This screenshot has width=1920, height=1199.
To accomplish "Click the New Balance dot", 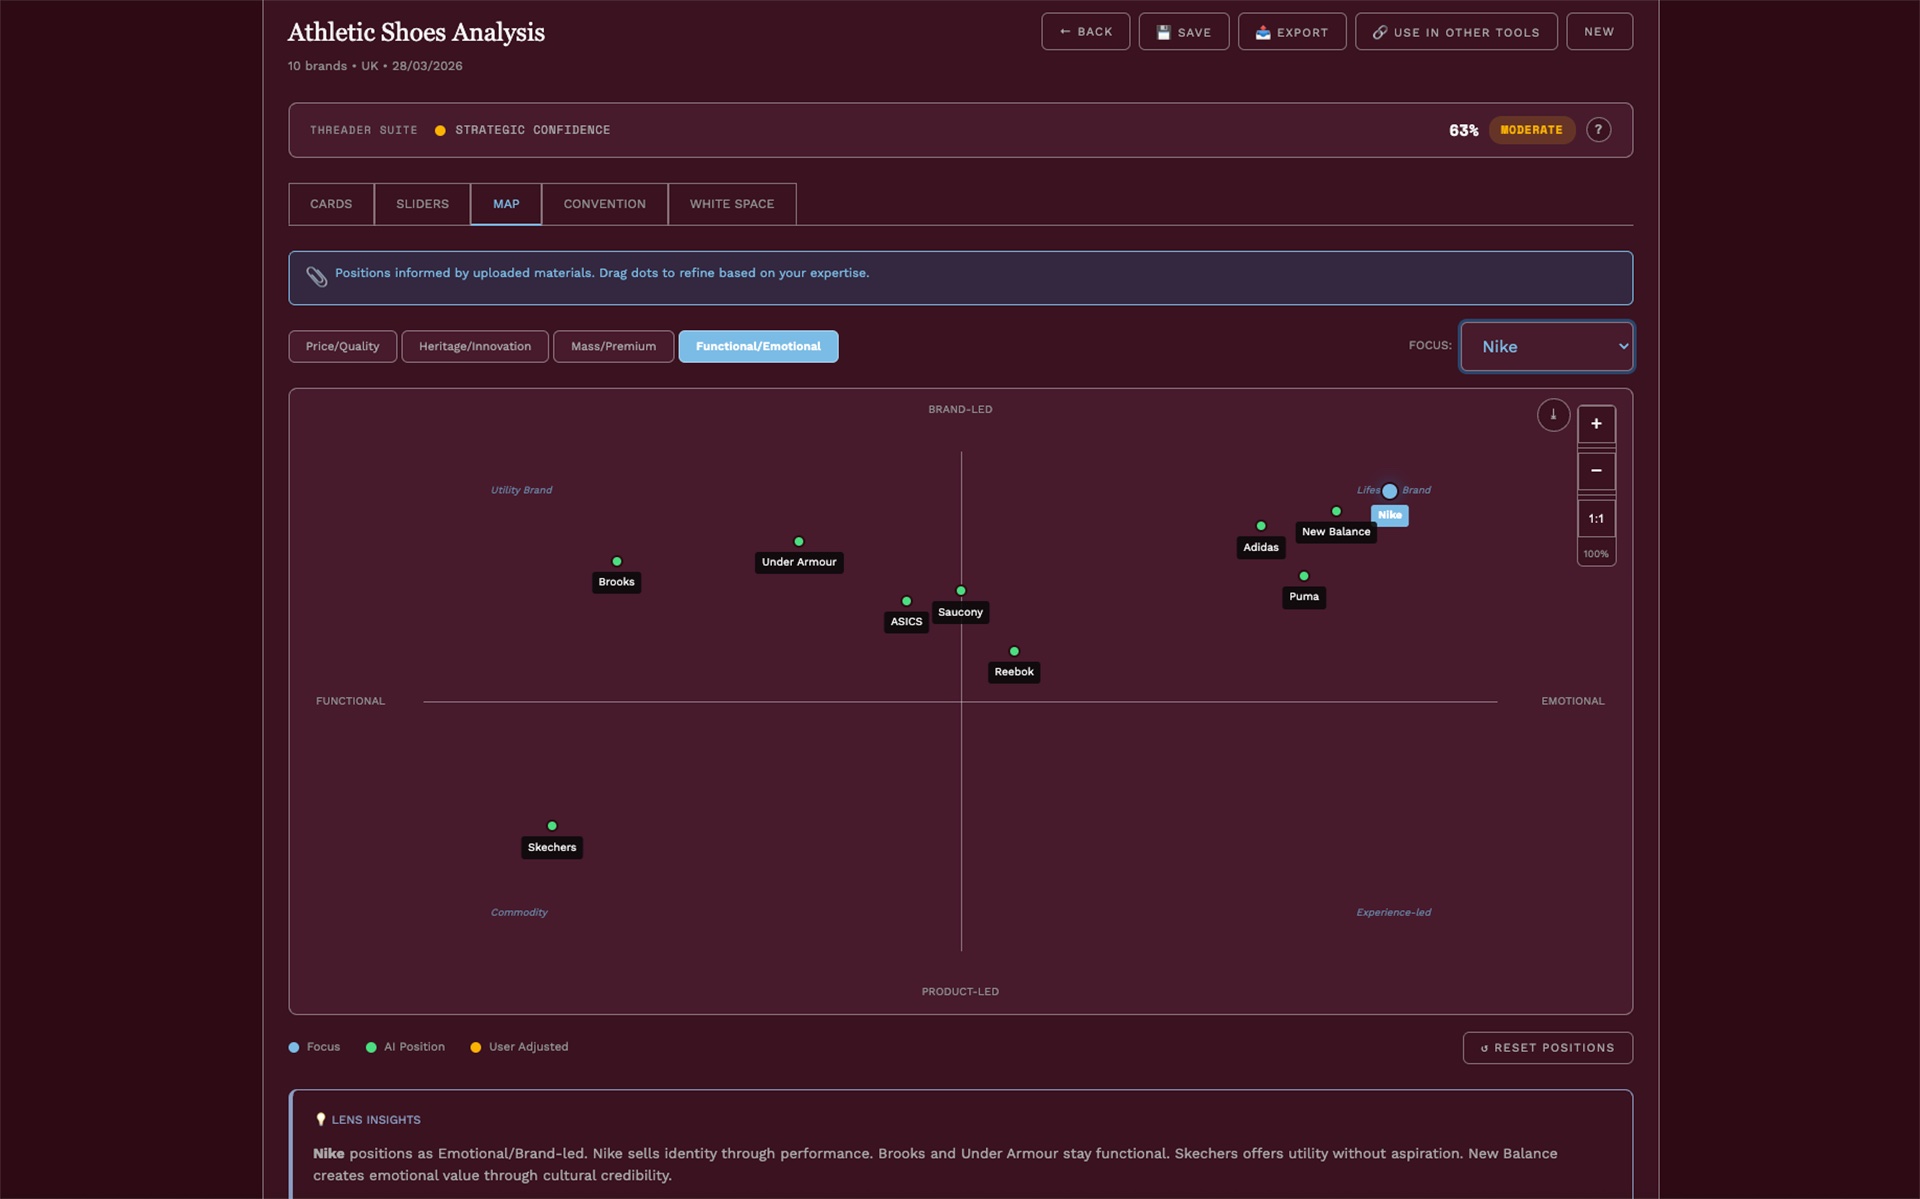I will [x=1336, y=512].
